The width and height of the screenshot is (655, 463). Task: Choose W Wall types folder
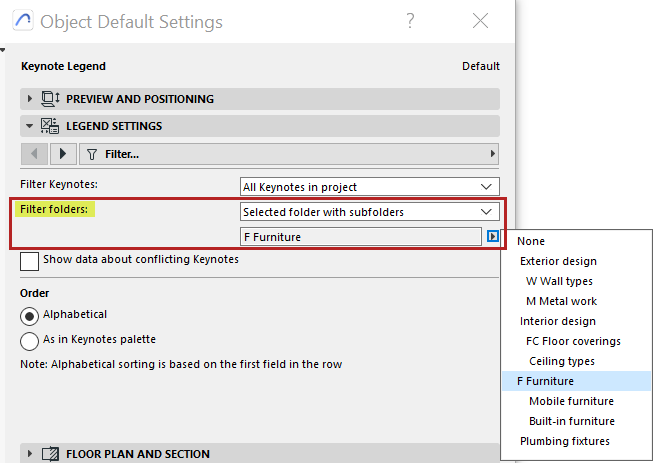point(576,281)
